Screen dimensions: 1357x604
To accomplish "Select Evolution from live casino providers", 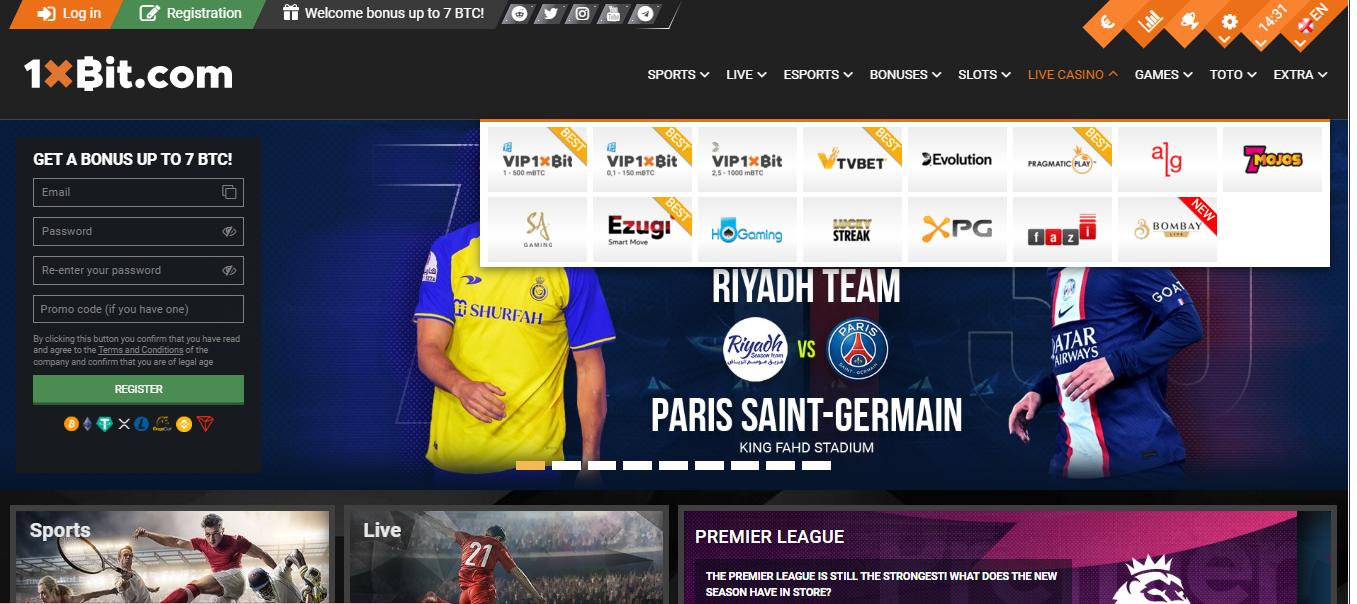I will [x=957, y=160].
